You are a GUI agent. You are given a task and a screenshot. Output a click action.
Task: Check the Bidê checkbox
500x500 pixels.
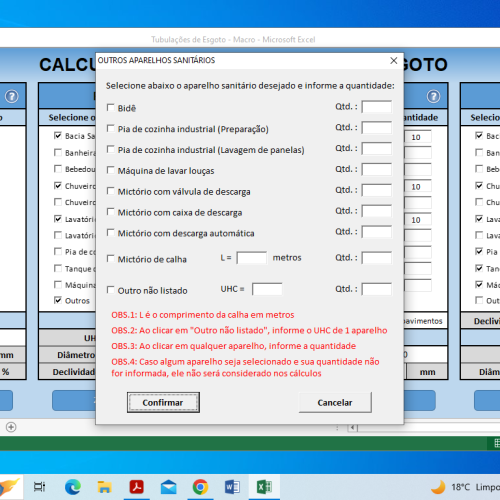point(110,107)
